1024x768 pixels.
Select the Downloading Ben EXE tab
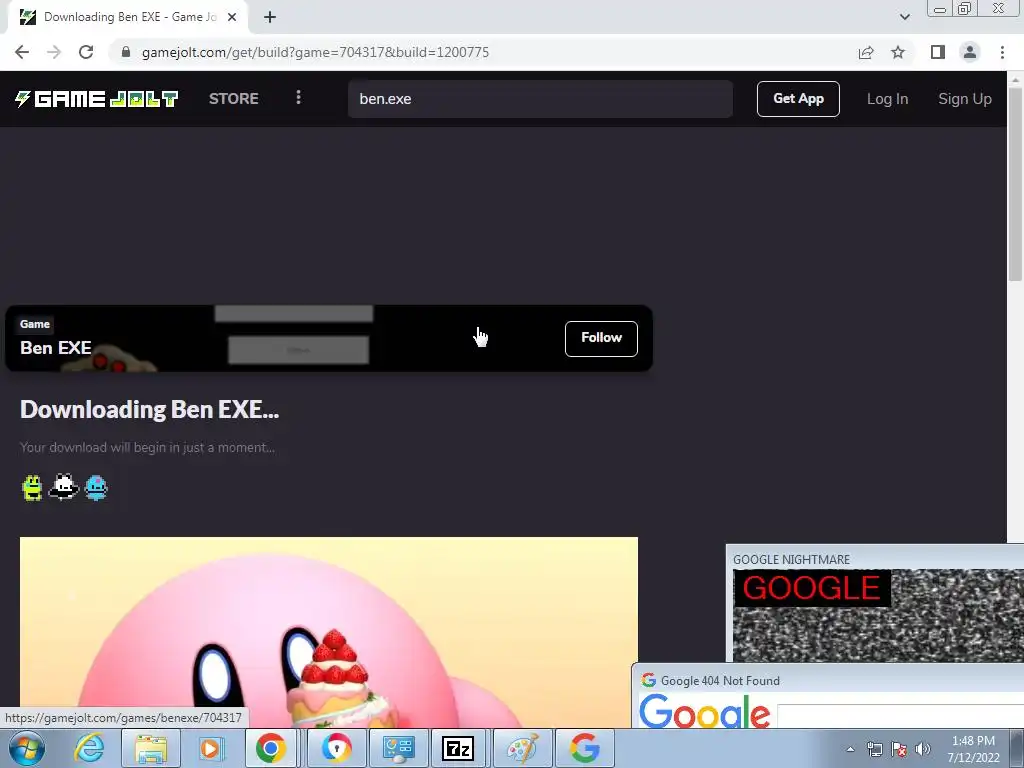pos(129,18)
